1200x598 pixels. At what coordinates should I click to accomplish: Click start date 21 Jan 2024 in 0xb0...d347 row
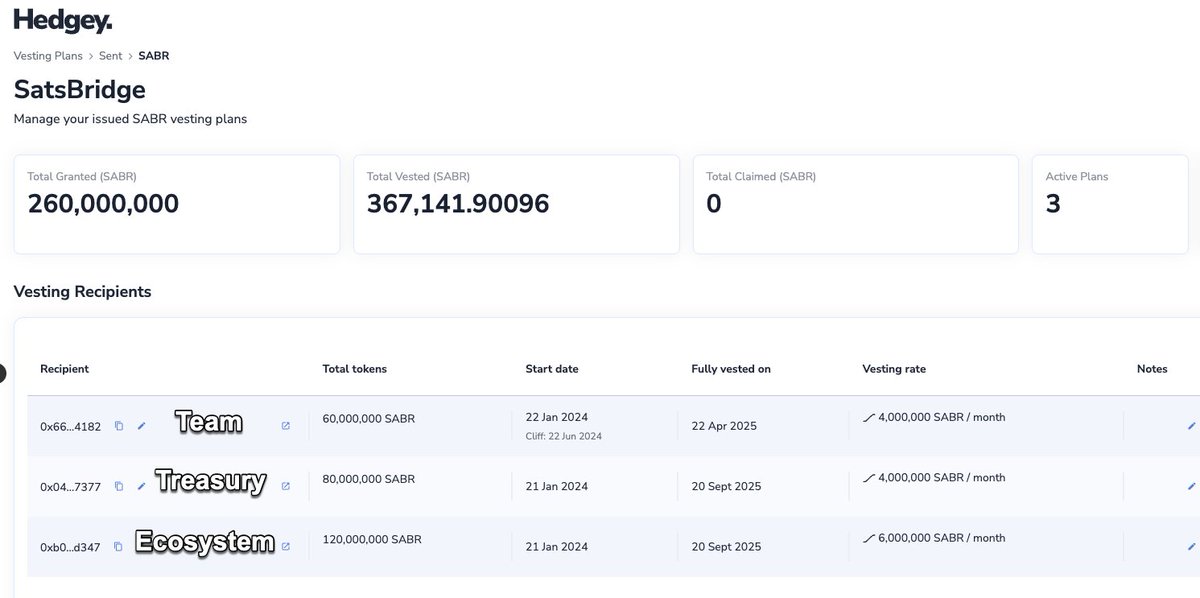pyautogui.click(x=557, y=547)
